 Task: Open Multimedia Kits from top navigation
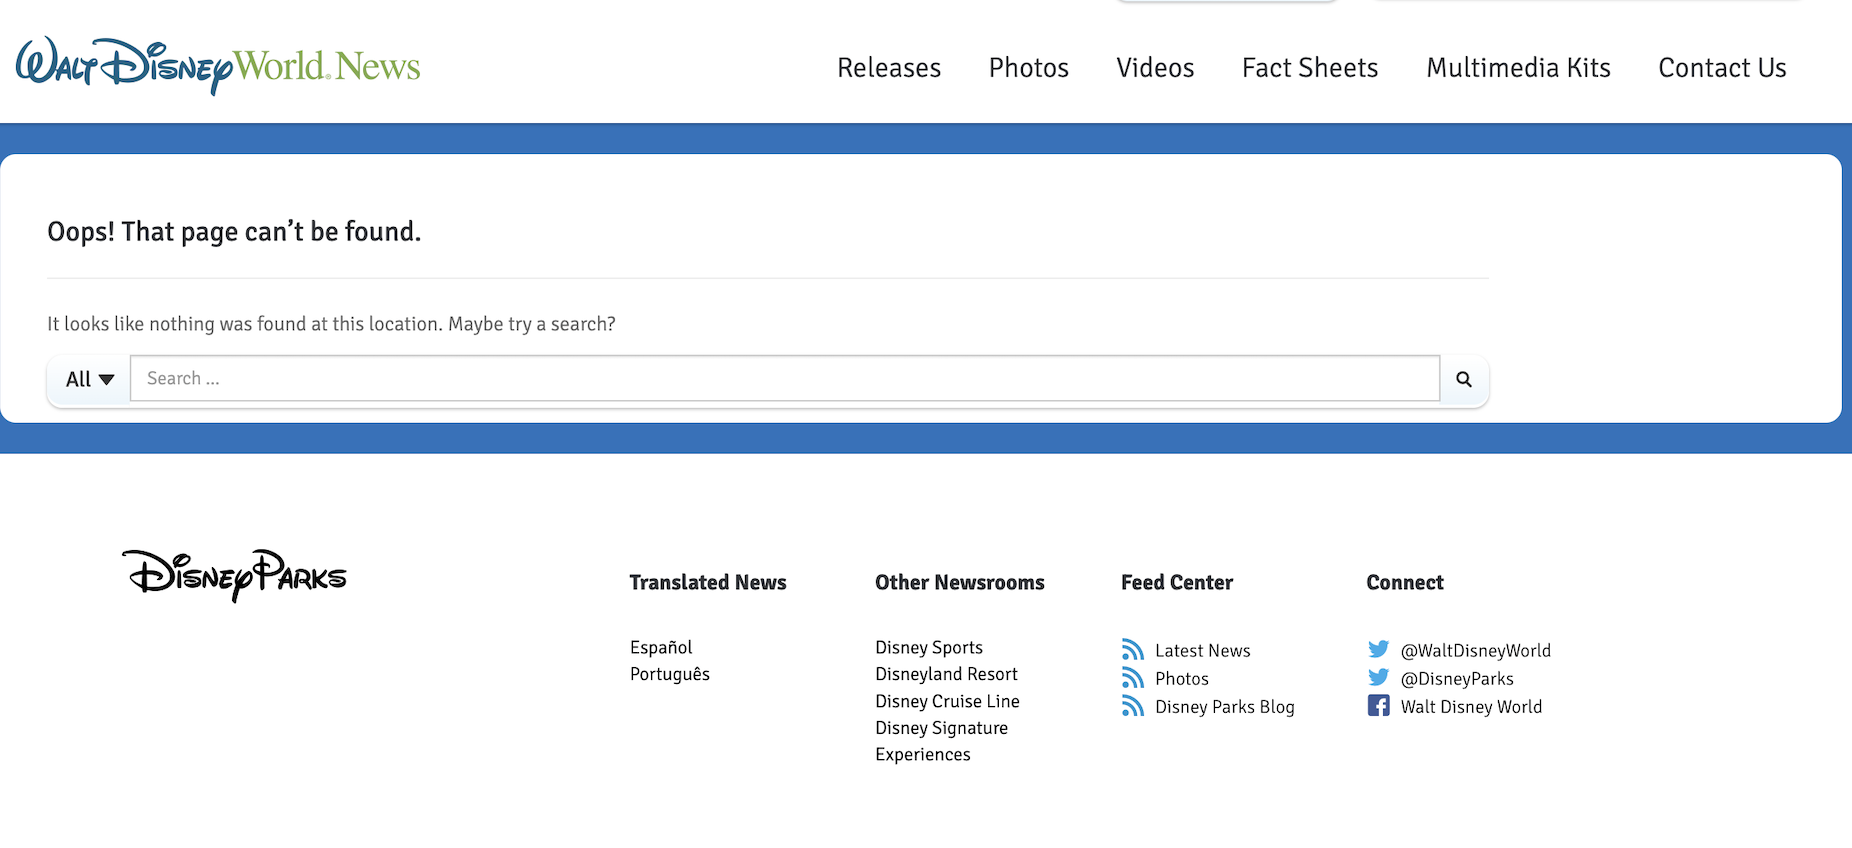click(1518, 68)
